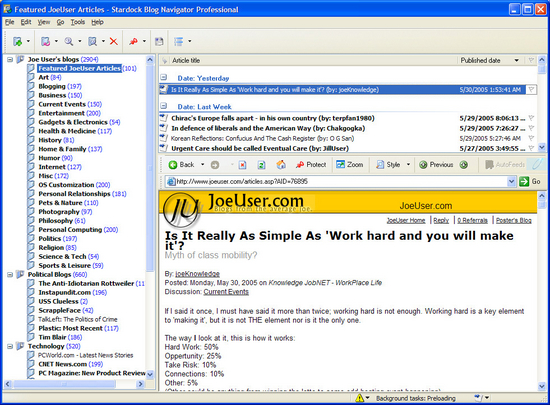
Task: Collapse the Political Blogs tree node
Action: [x=10, y=275]
